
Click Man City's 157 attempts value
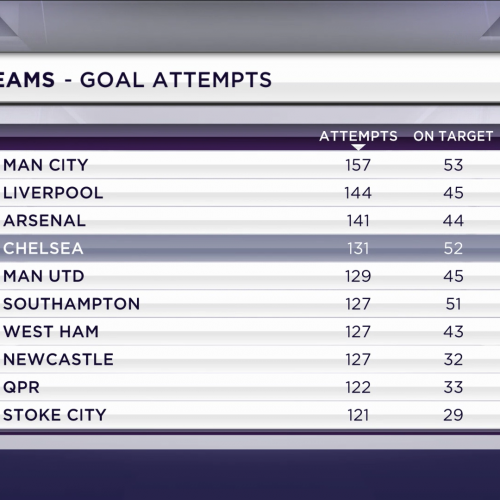coord(358,165)
